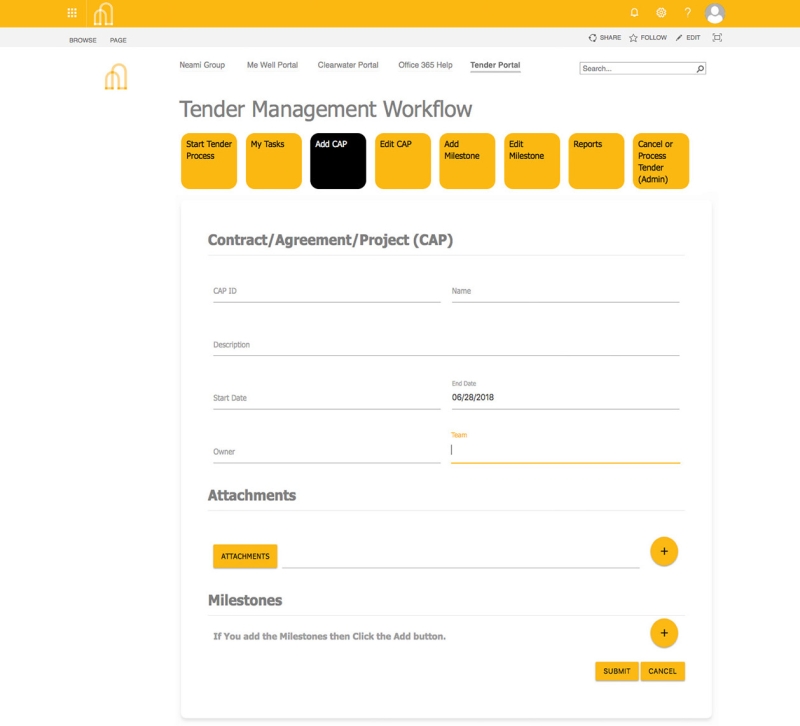800x726 pixels.
Task: Open the Start Date field
Action: click(326, 398)
